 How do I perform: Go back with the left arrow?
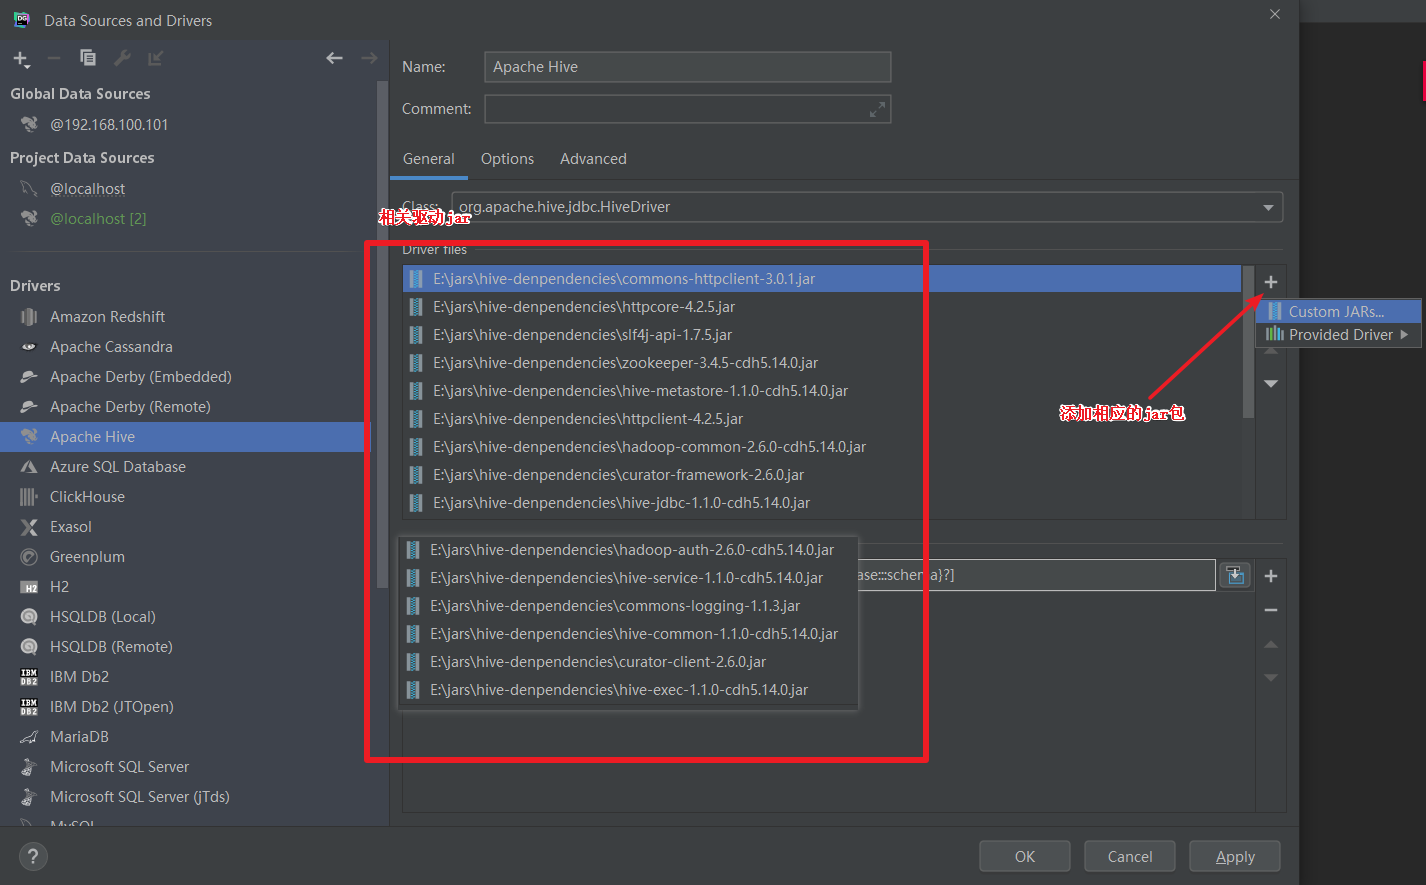coord(334,58)
